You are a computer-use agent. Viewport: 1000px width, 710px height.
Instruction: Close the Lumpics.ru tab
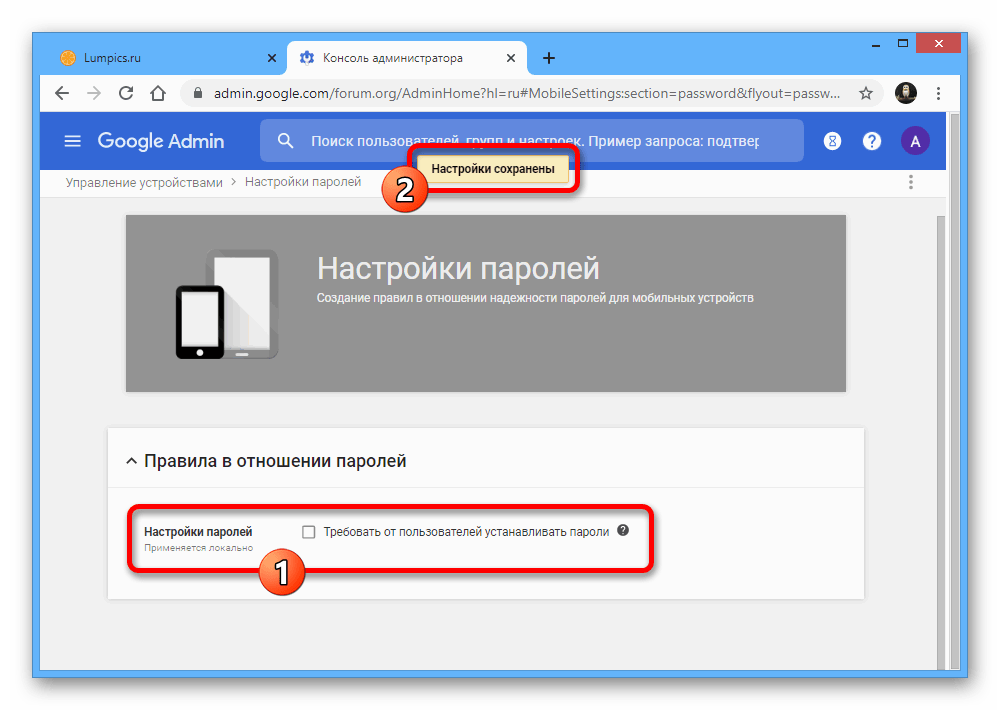tap(272, 58)
